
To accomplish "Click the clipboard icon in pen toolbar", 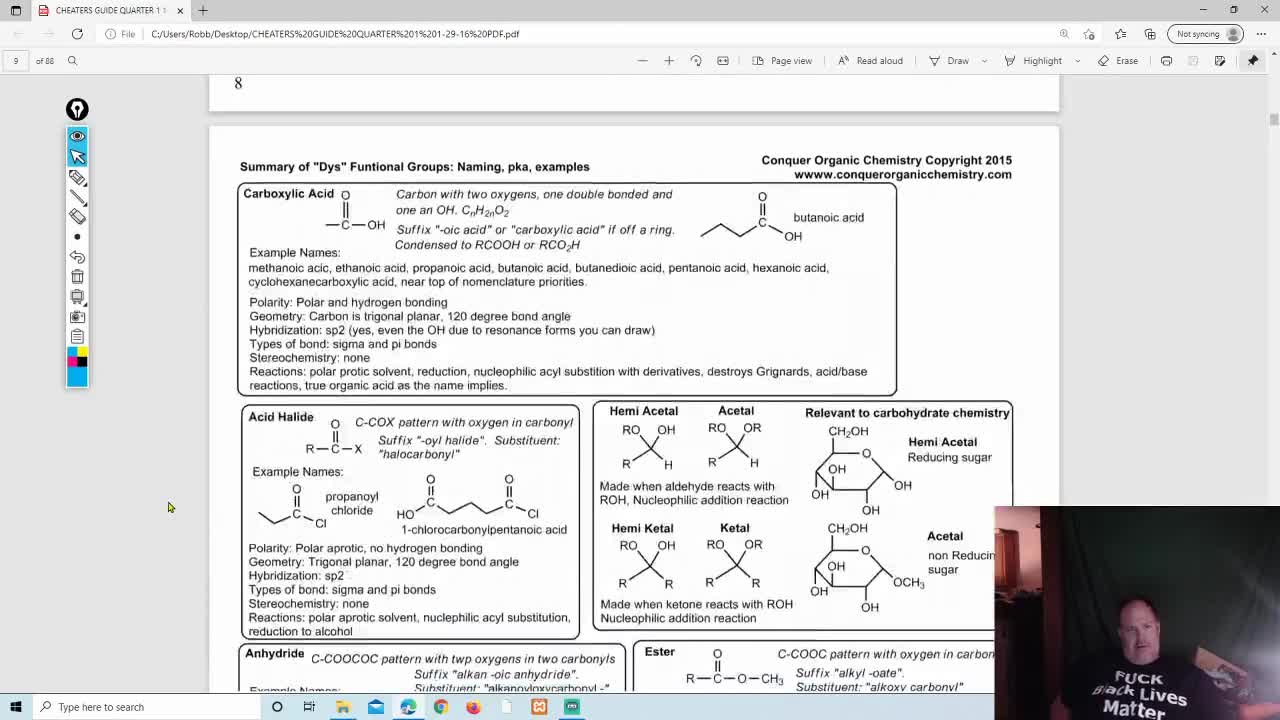I will coord(77,336).
